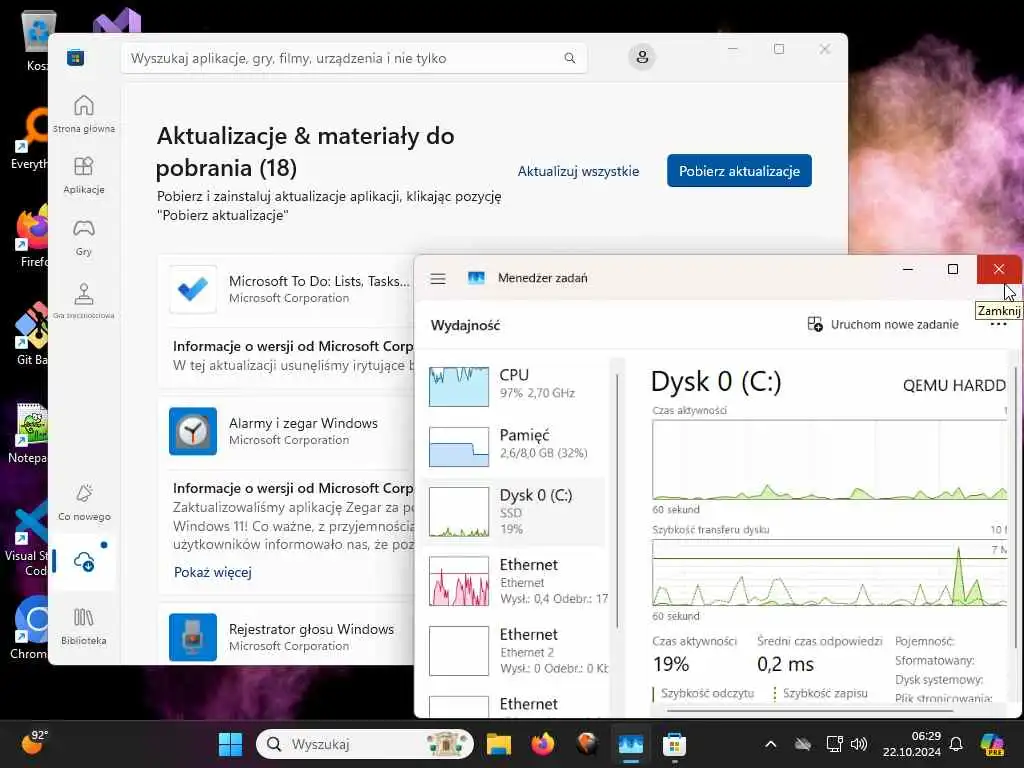Image resolution: width=1024 pixels, height=768 pixels.
Task: Open File Explorer from the taskbar
Action: point(499,744)
